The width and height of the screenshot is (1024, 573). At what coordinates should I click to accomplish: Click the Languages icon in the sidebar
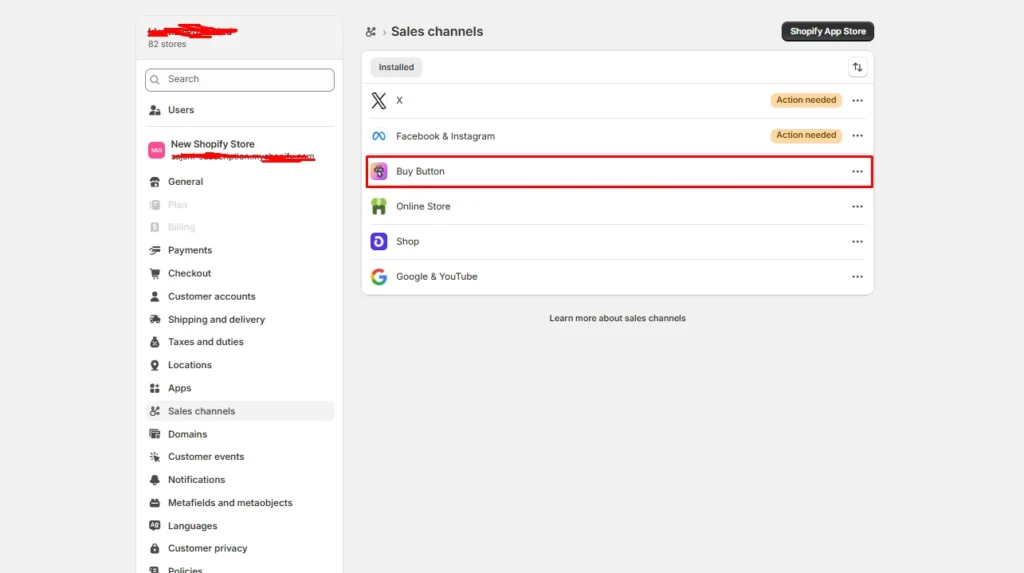coord(155,526)
